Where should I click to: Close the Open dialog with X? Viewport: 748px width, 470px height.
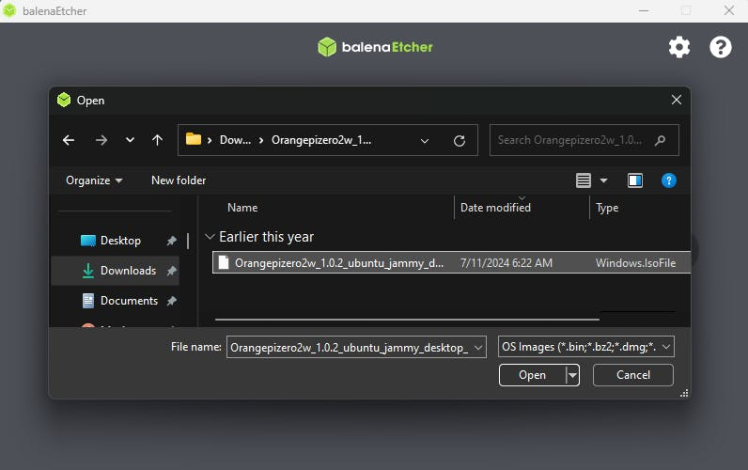676,100
